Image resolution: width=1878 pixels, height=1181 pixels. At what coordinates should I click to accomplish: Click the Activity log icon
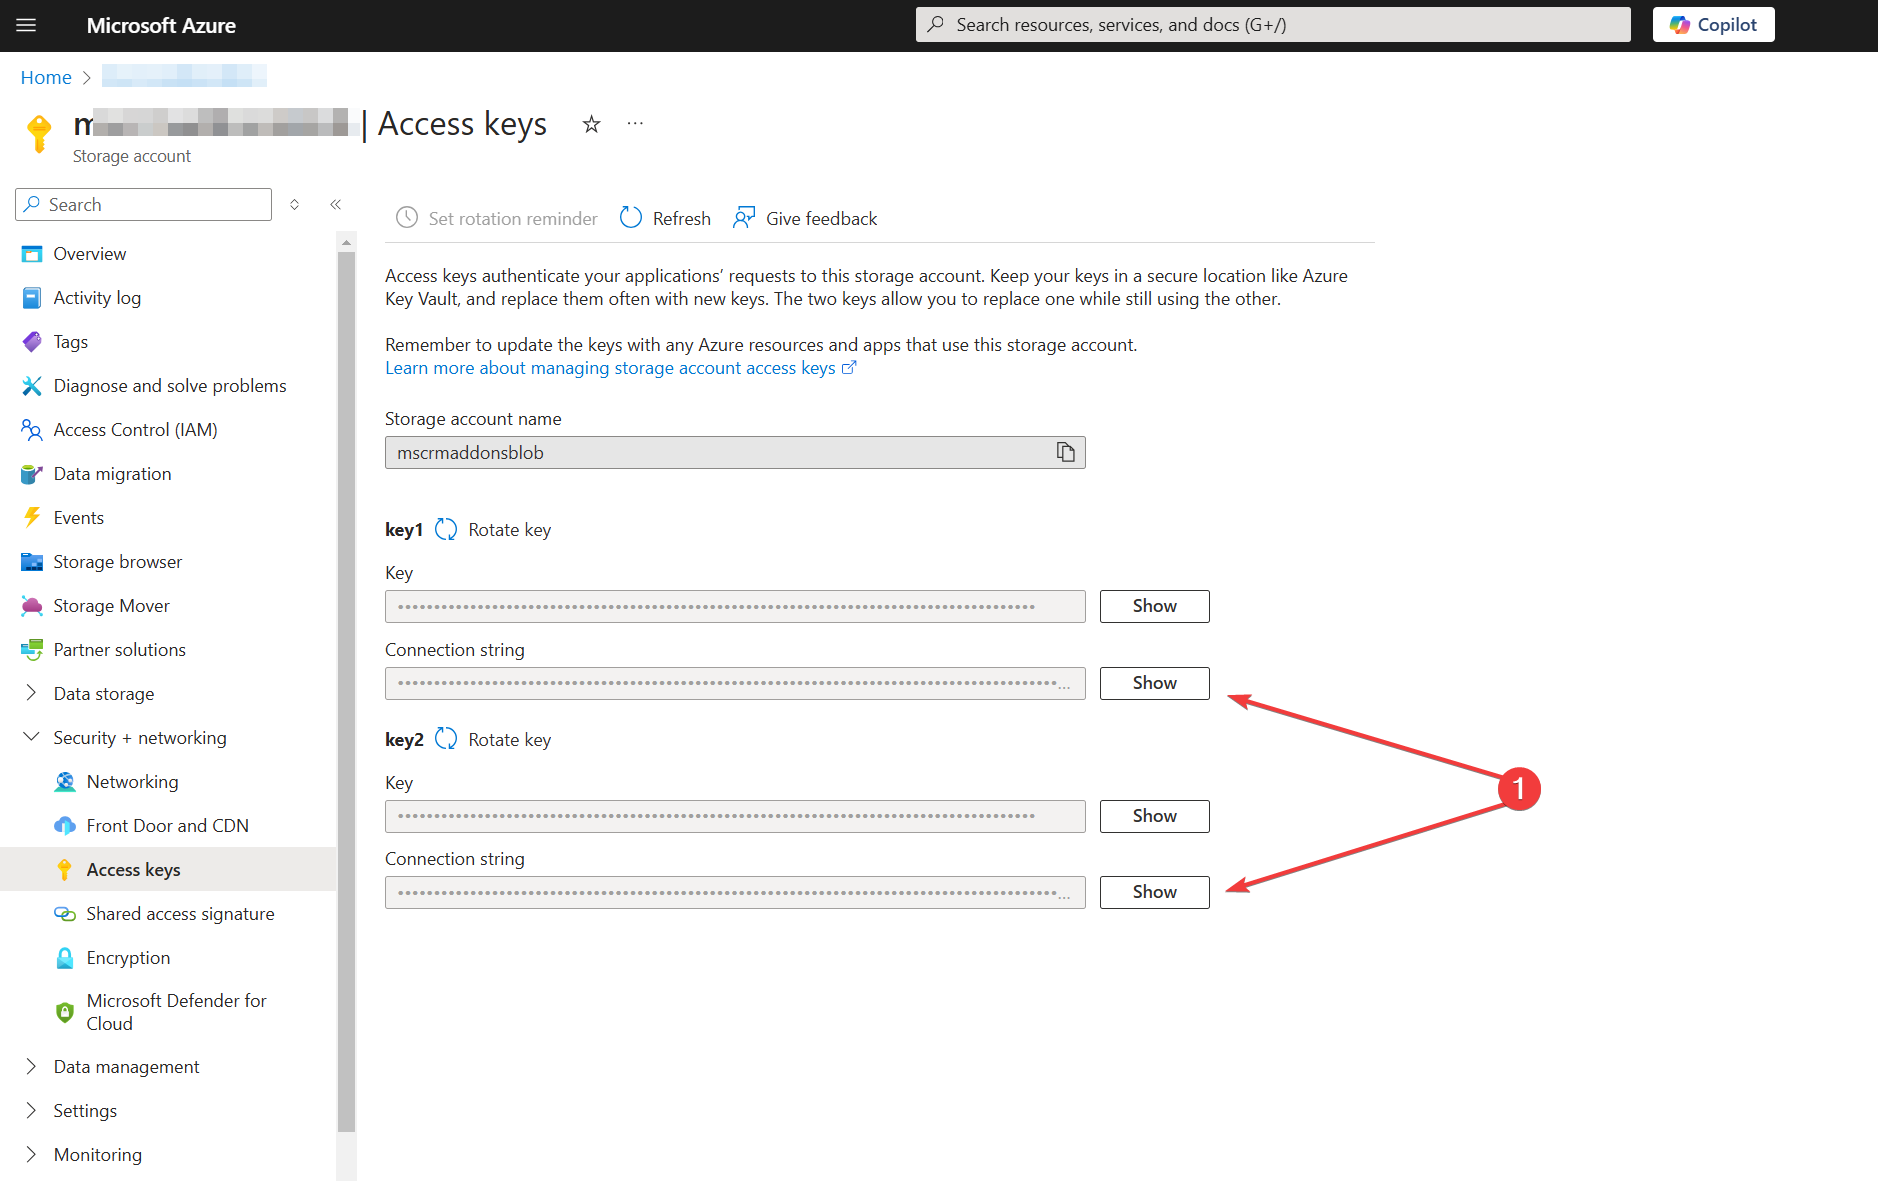[32, 298]
